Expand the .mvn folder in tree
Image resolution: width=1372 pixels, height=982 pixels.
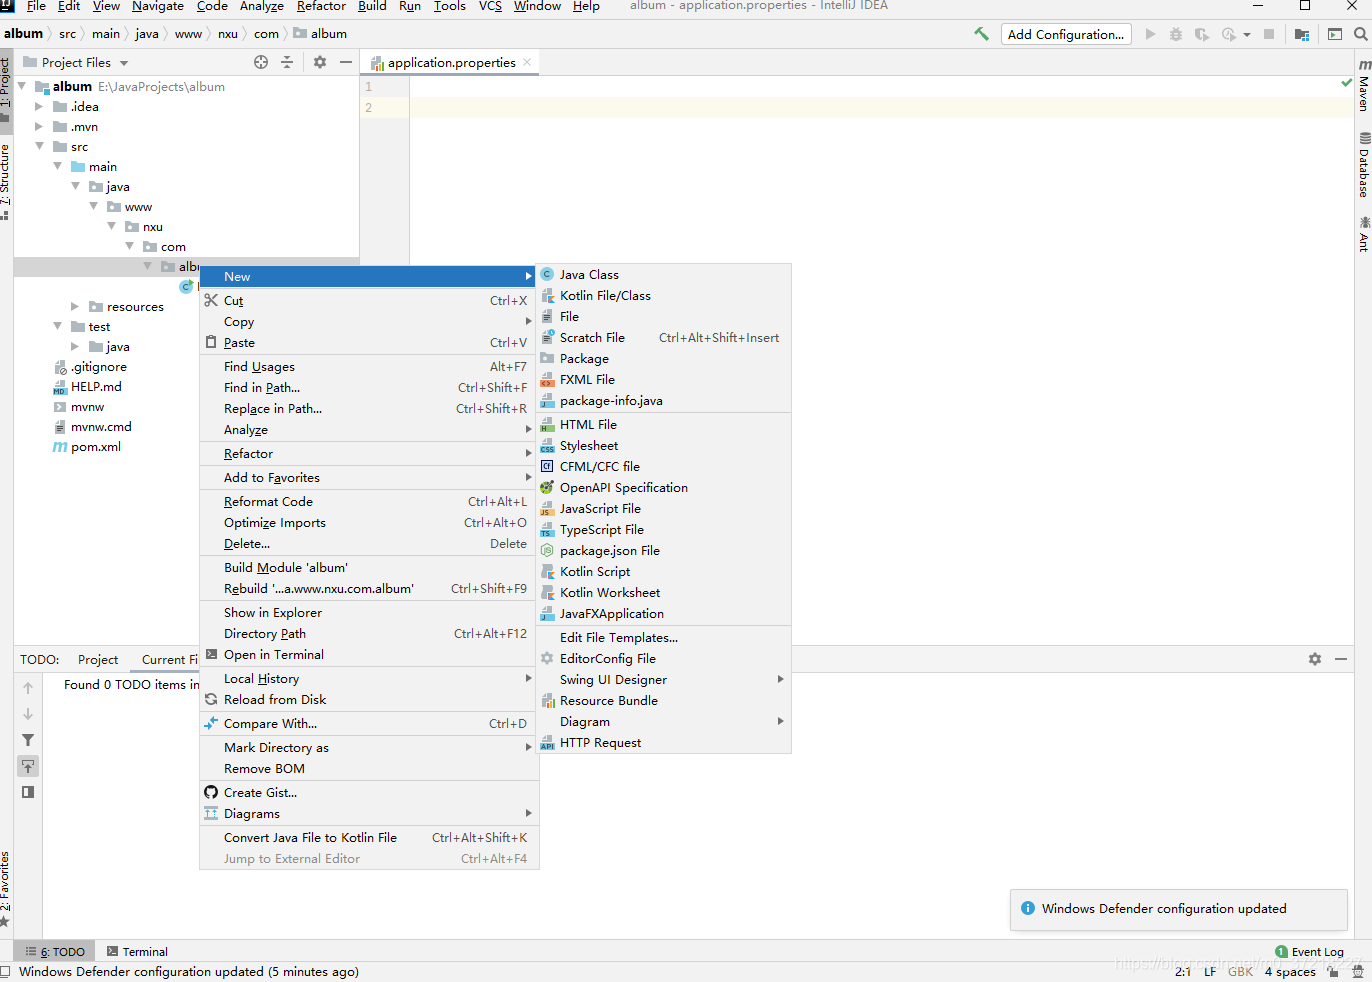(39, 126)
